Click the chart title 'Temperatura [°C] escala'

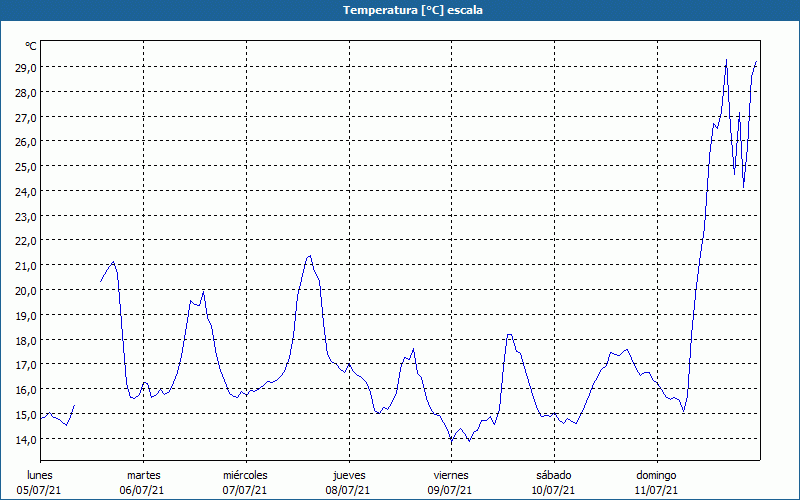(413, 10)
